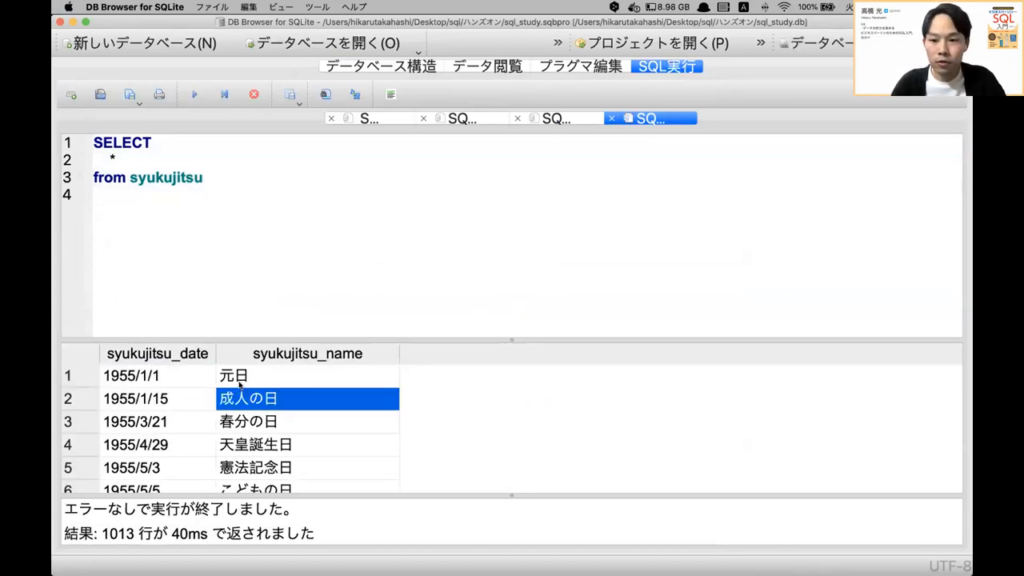
Task: Expand the save SQL file dropdown arrow
Action: 139,103
